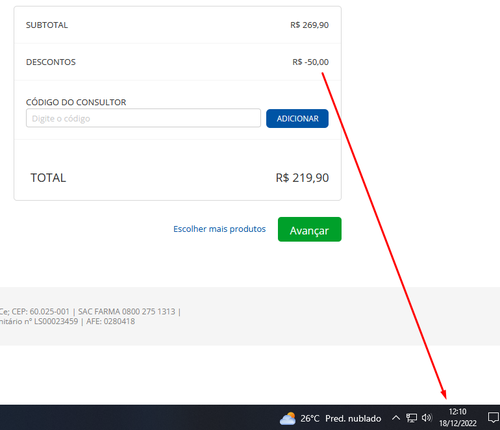Focus the Digite o código input field
The height and width of the screenshot is (430, 500).
coord(143,118)
